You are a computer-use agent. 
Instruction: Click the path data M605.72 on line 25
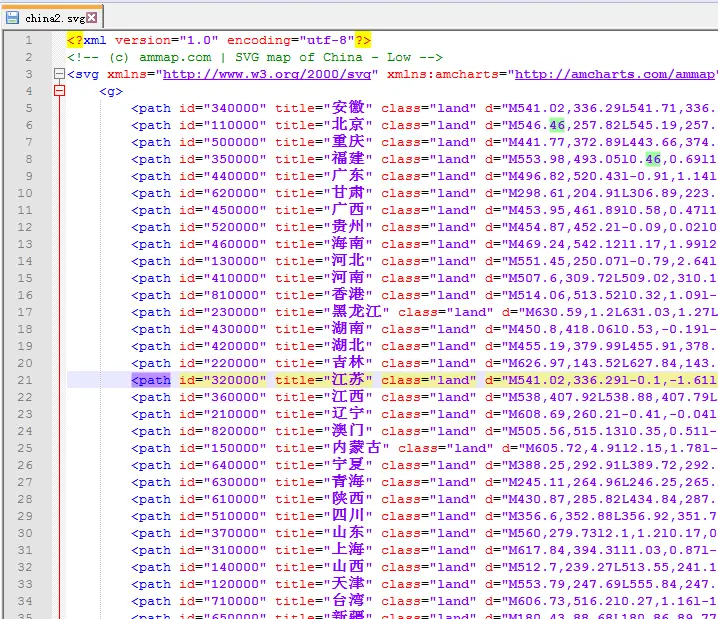[x=553, y=448]
